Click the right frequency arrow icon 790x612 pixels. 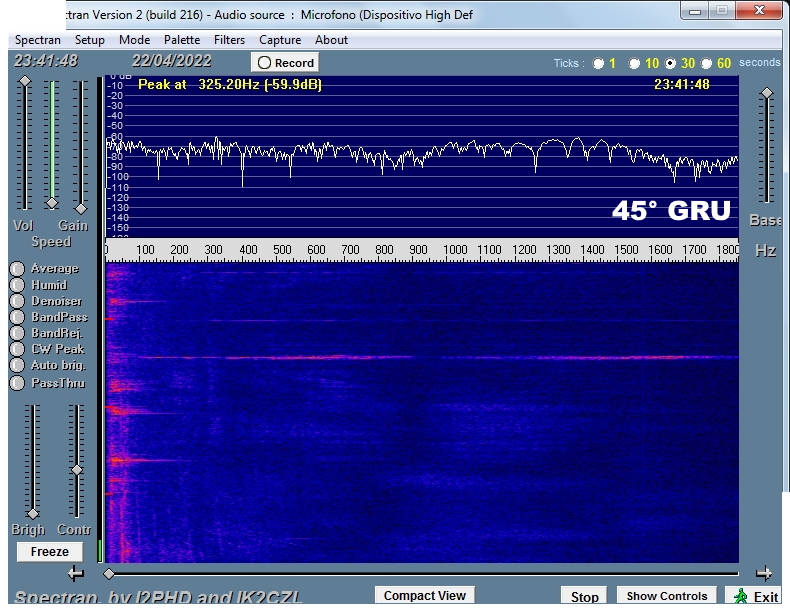pos(763,573)
